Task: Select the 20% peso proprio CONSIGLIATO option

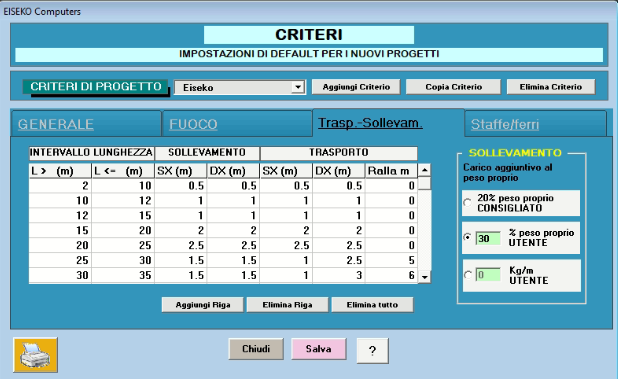Action: click(x=467, y=203)
